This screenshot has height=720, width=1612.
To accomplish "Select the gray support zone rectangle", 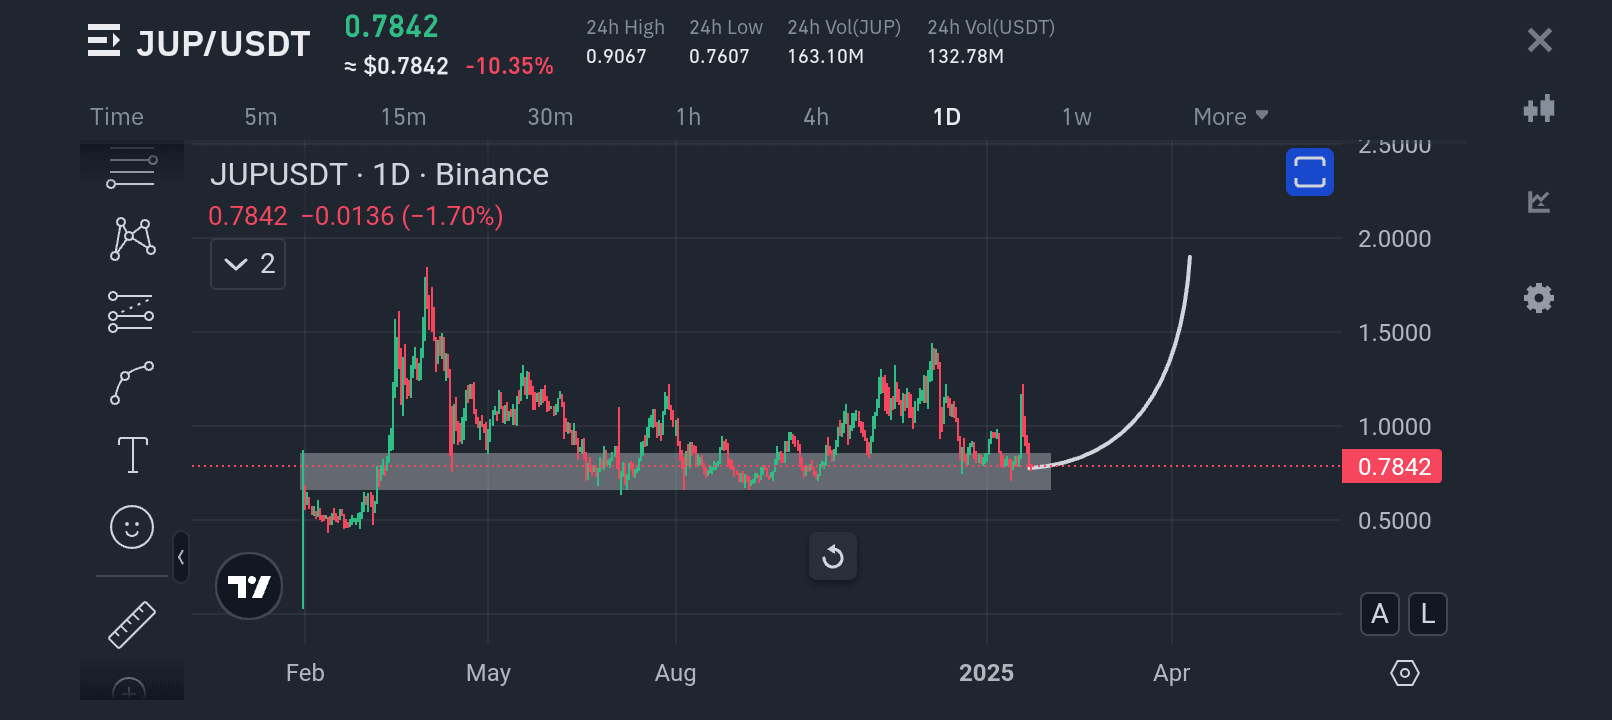I will [x=676, y=471].
